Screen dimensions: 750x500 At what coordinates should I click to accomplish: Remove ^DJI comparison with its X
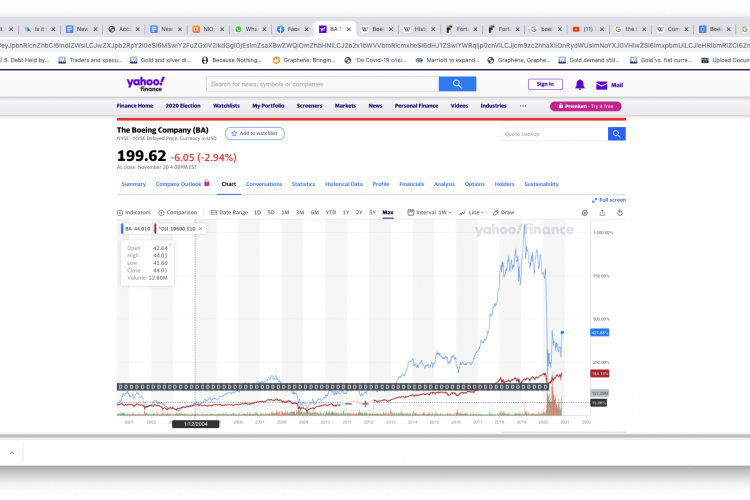[x=201, y=229]
